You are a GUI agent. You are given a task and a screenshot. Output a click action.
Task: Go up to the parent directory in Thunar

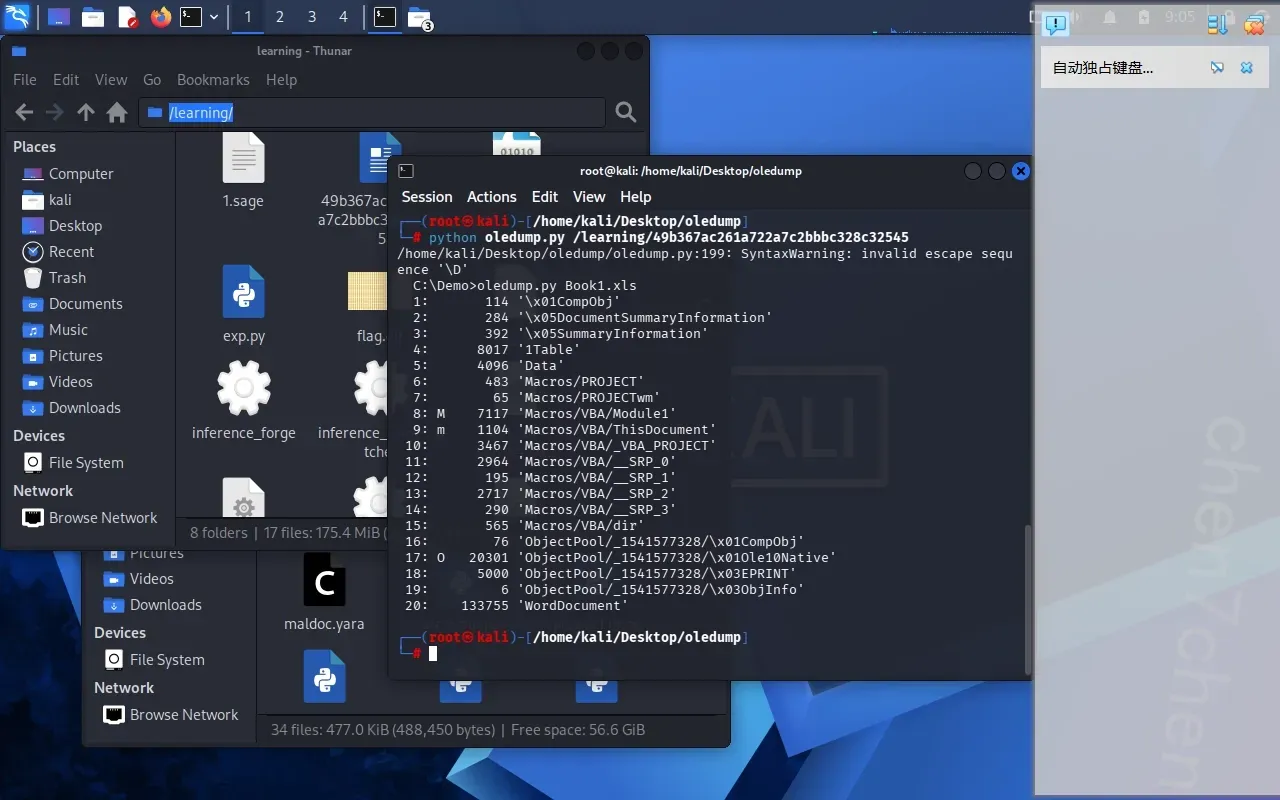point(86,113)
